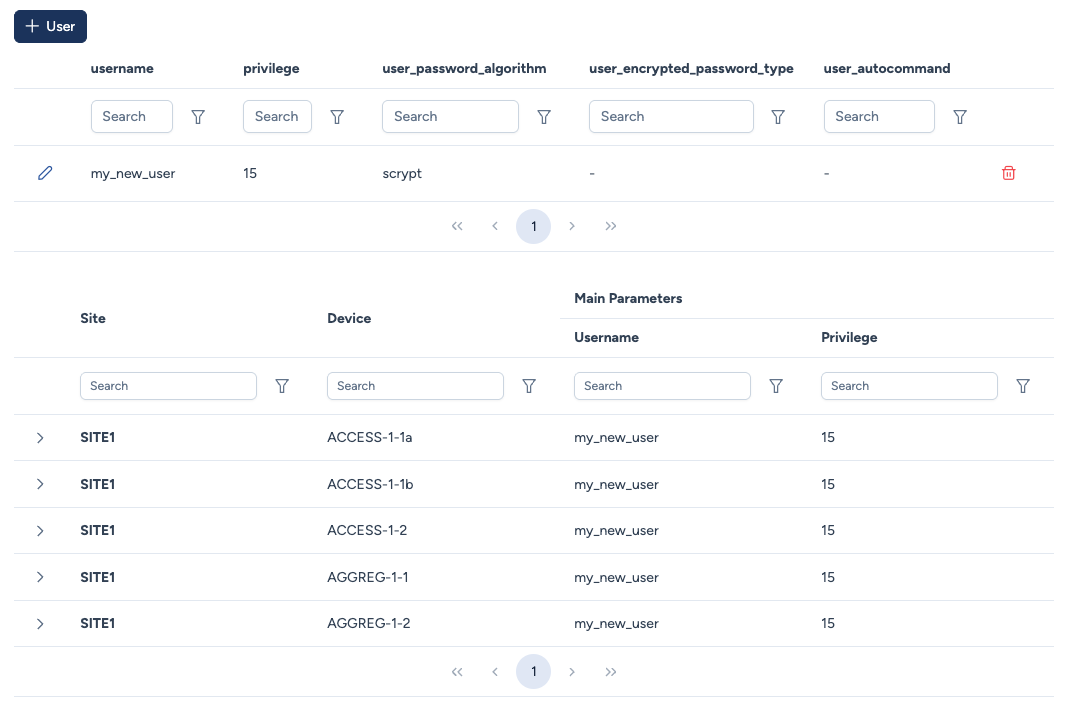
Task: Expand the ACCESS-1-2 row chevron
Action: tap(40, 531)
